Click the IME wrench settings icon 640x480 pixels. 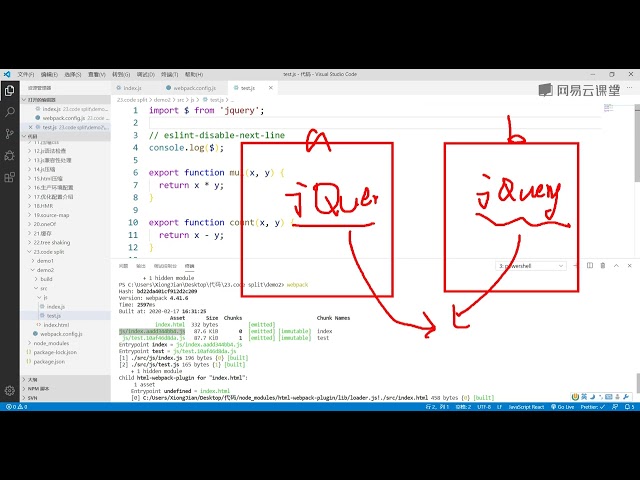626,397
